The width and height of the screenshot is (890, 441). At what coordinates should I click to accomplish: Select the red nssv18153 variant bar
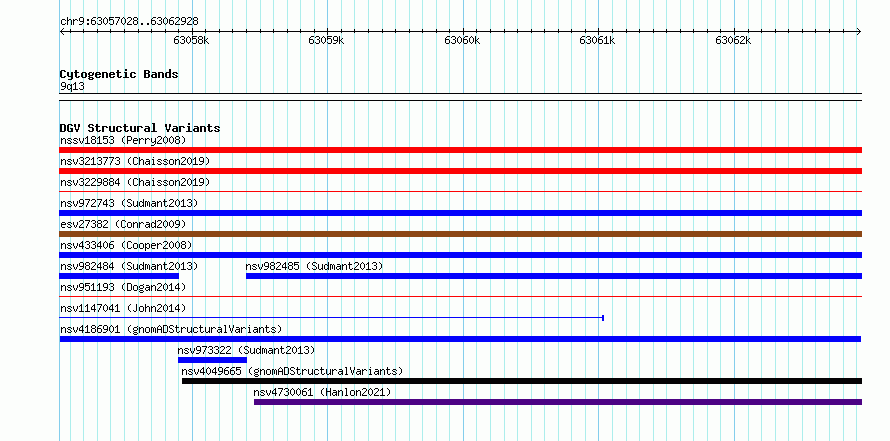pos(461,150)
